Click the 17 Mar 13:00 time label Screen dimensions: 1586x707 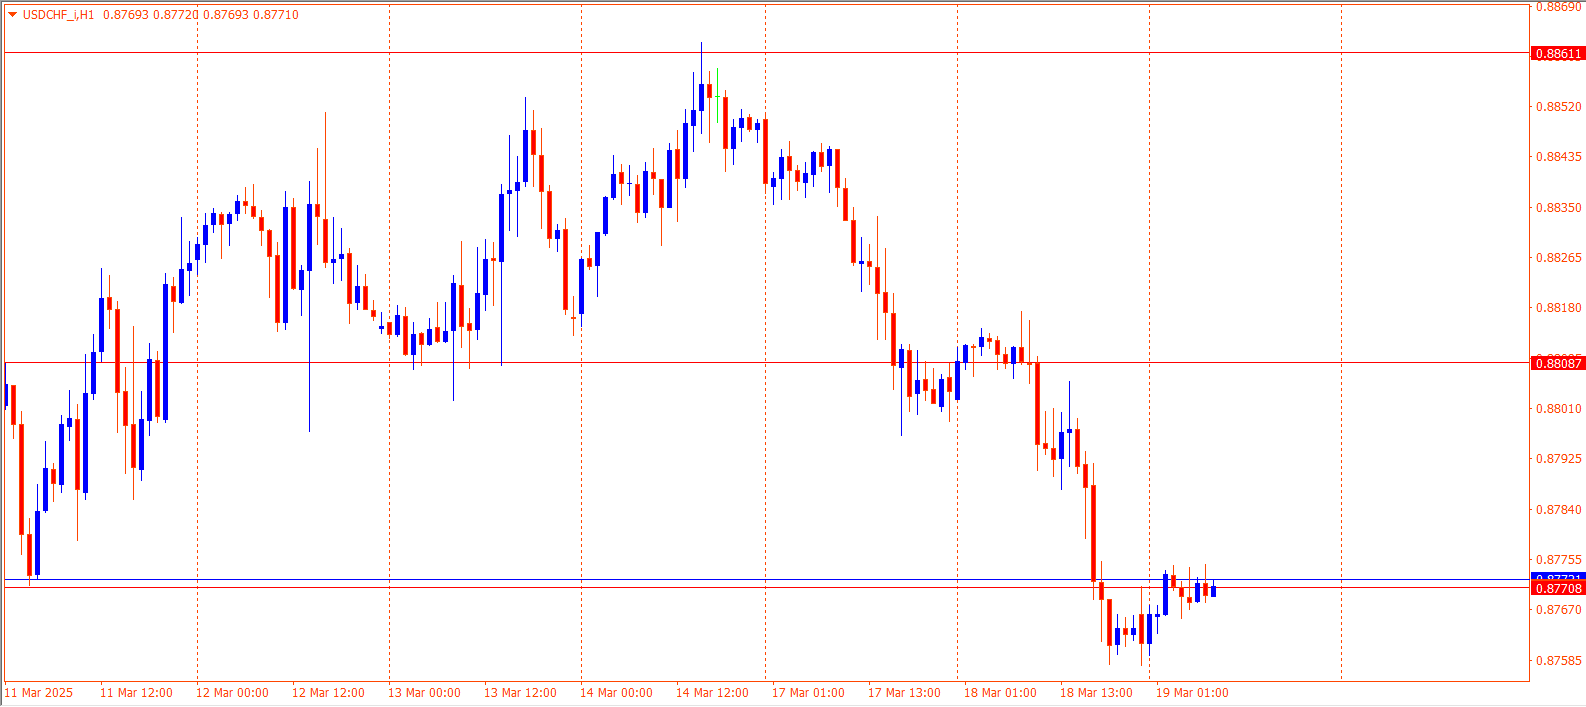click(904, 693)
